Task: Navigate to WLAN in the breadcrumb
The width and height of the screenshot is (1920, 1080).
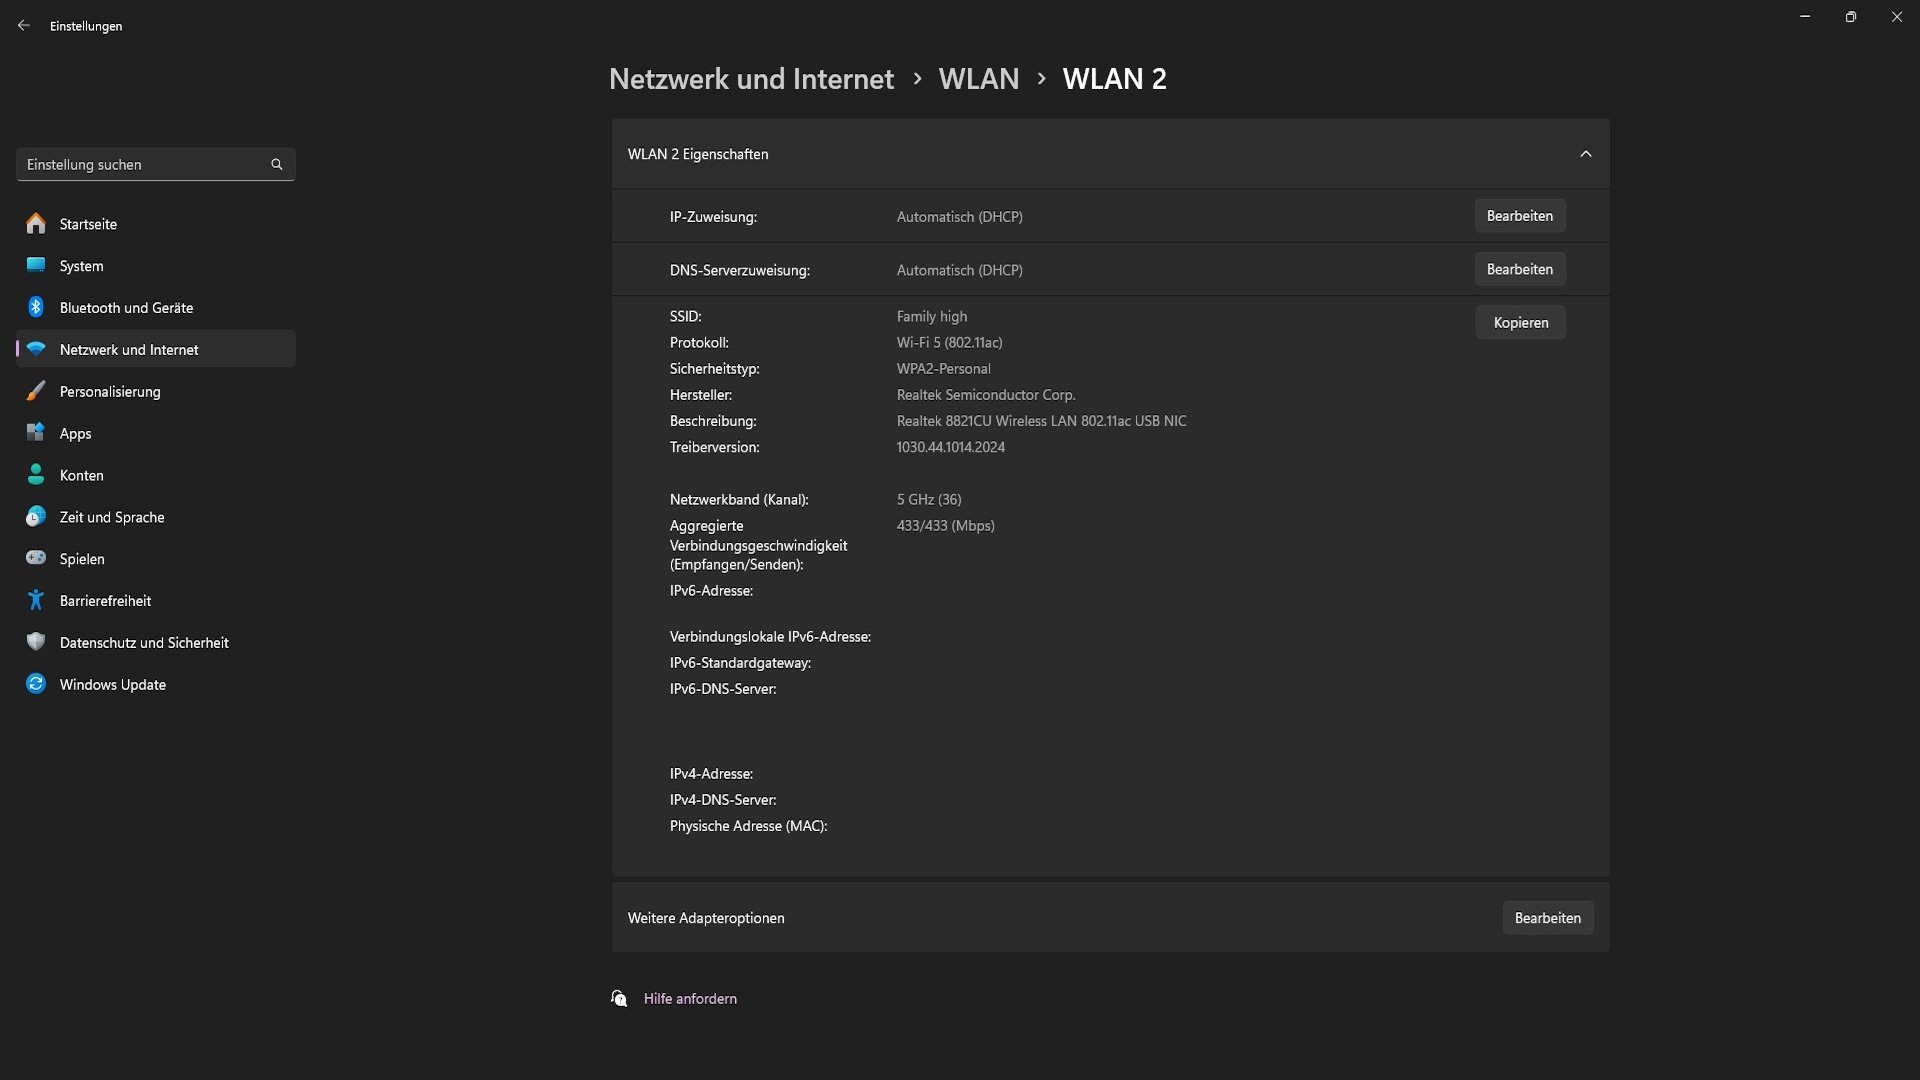Action: coord(978,78)
